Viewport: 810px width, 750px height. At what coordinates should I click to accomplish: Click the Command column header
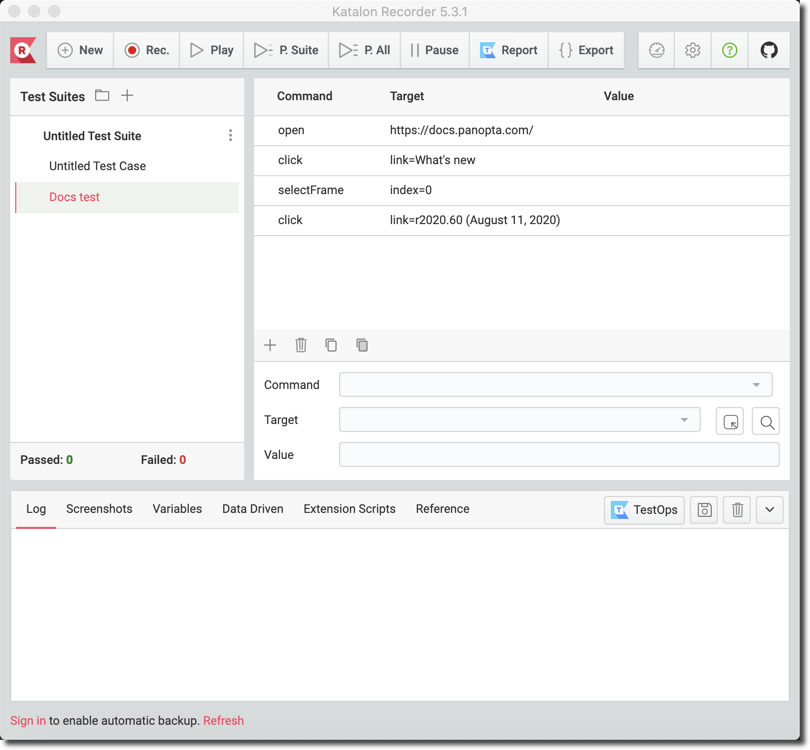click(x=305, y=96)
